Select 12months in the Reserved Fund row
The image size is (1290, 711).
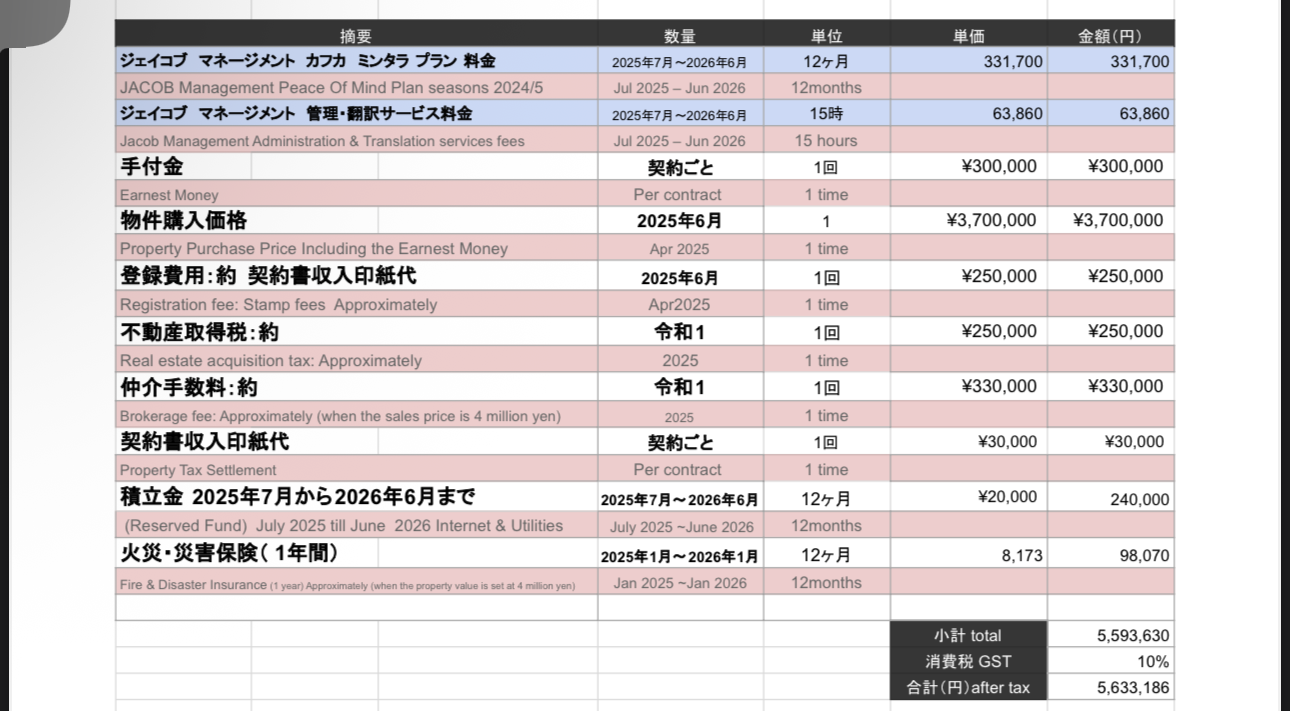826,525
